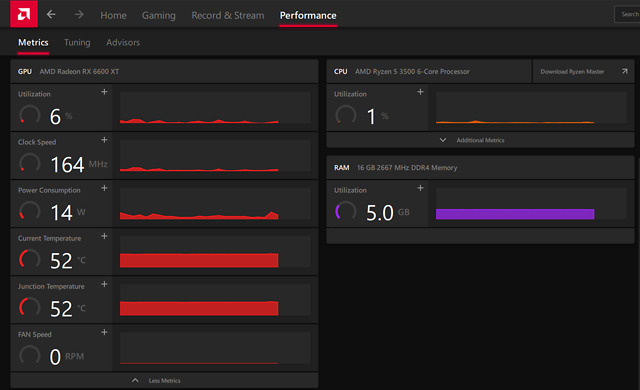
Task: Click the GPU Utilization gauge dial
Action: (x=30, y=115)
